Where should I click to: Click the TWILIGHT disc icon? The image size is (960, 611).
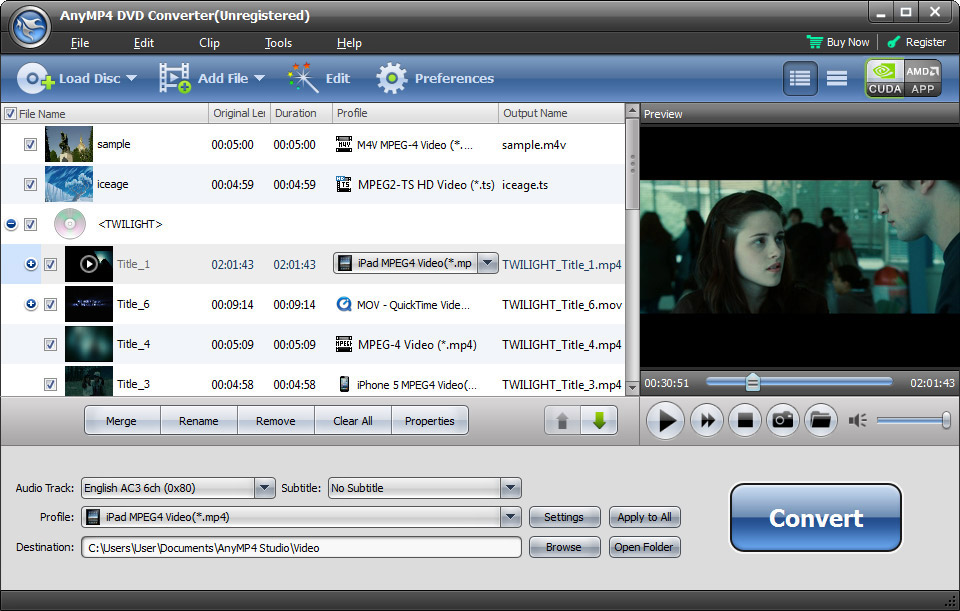[x=70, y=224]
